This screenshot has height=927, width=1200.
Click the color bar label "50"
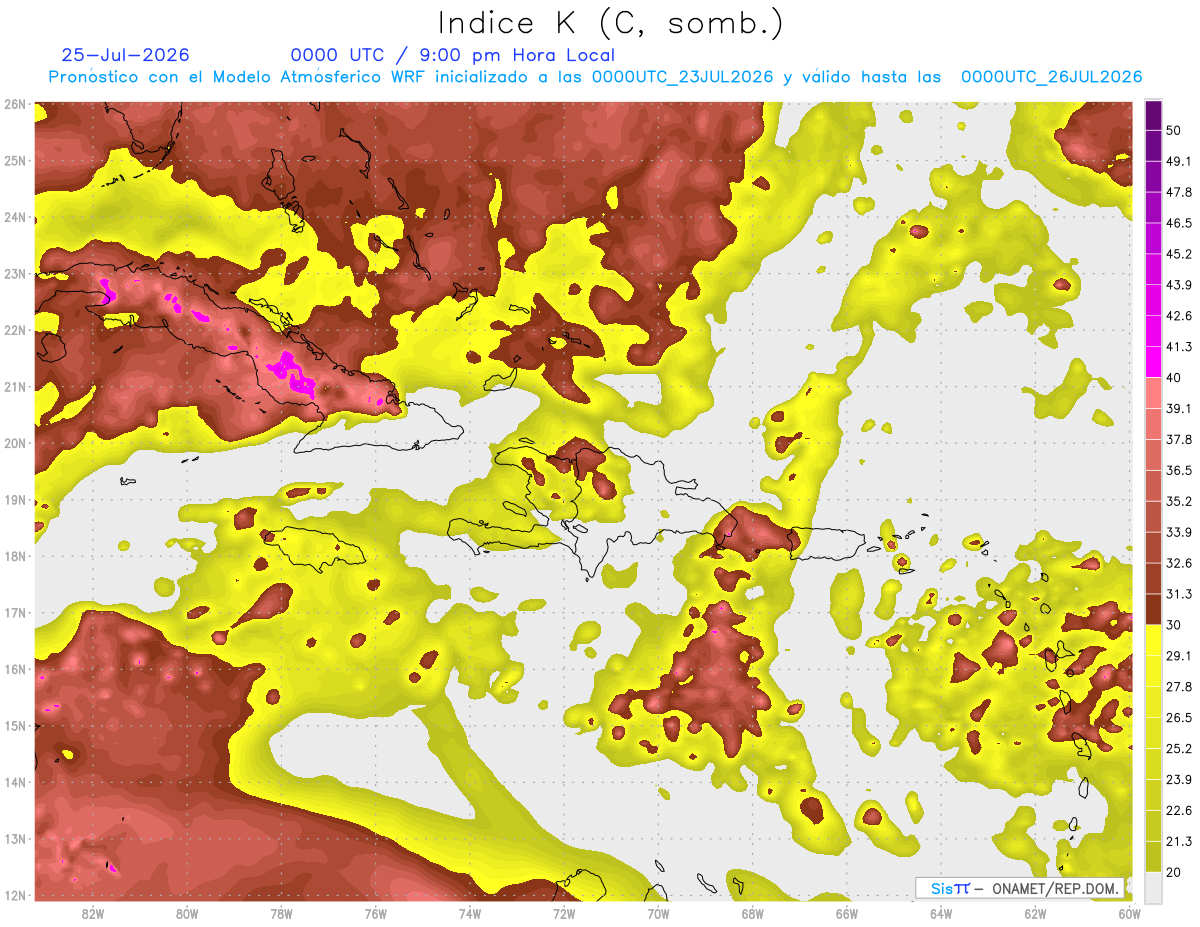click(1175, 131)
